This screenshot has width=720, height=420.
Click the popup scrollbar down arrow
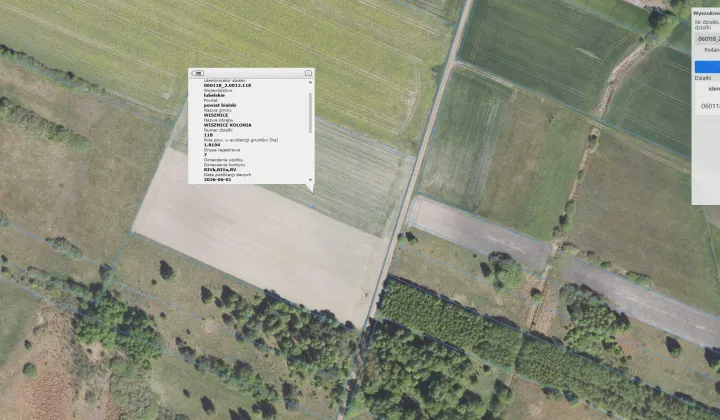point(310,179)
